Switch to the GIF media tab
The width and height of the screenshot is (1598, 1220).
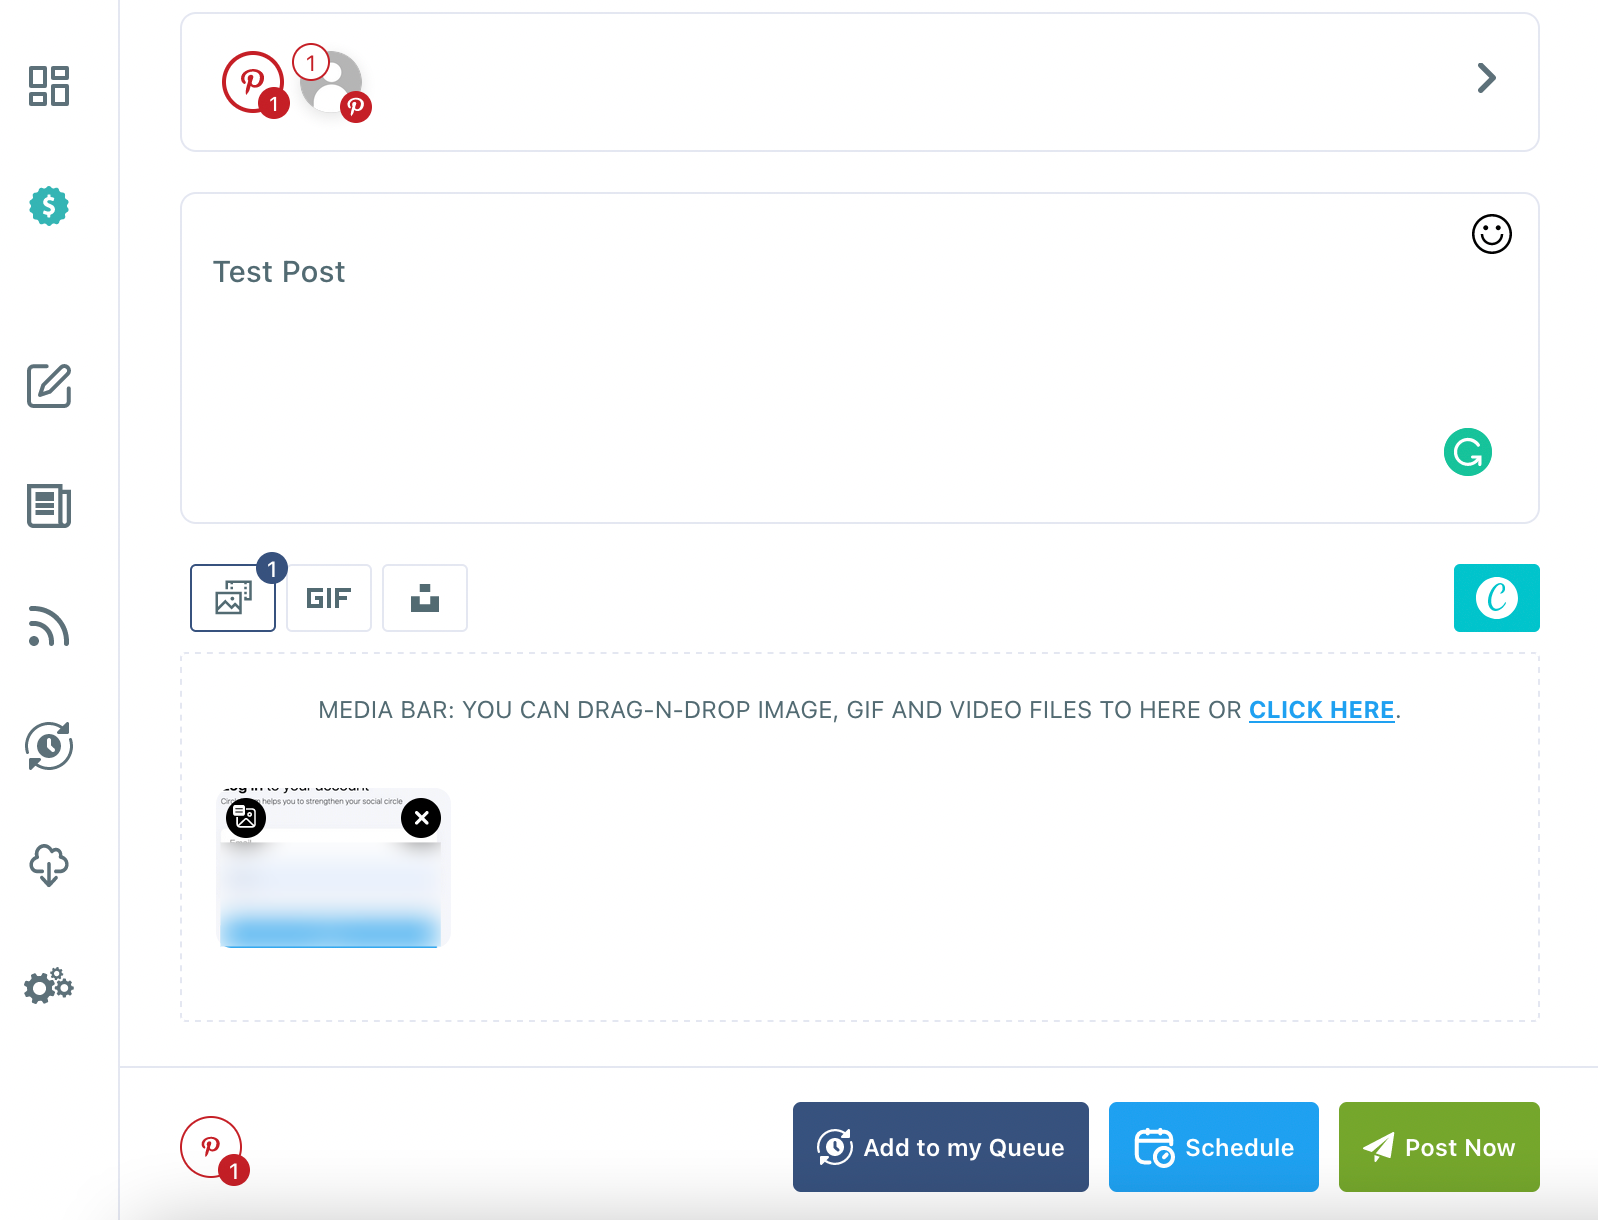pyautogui.click(x=329, y=598)
